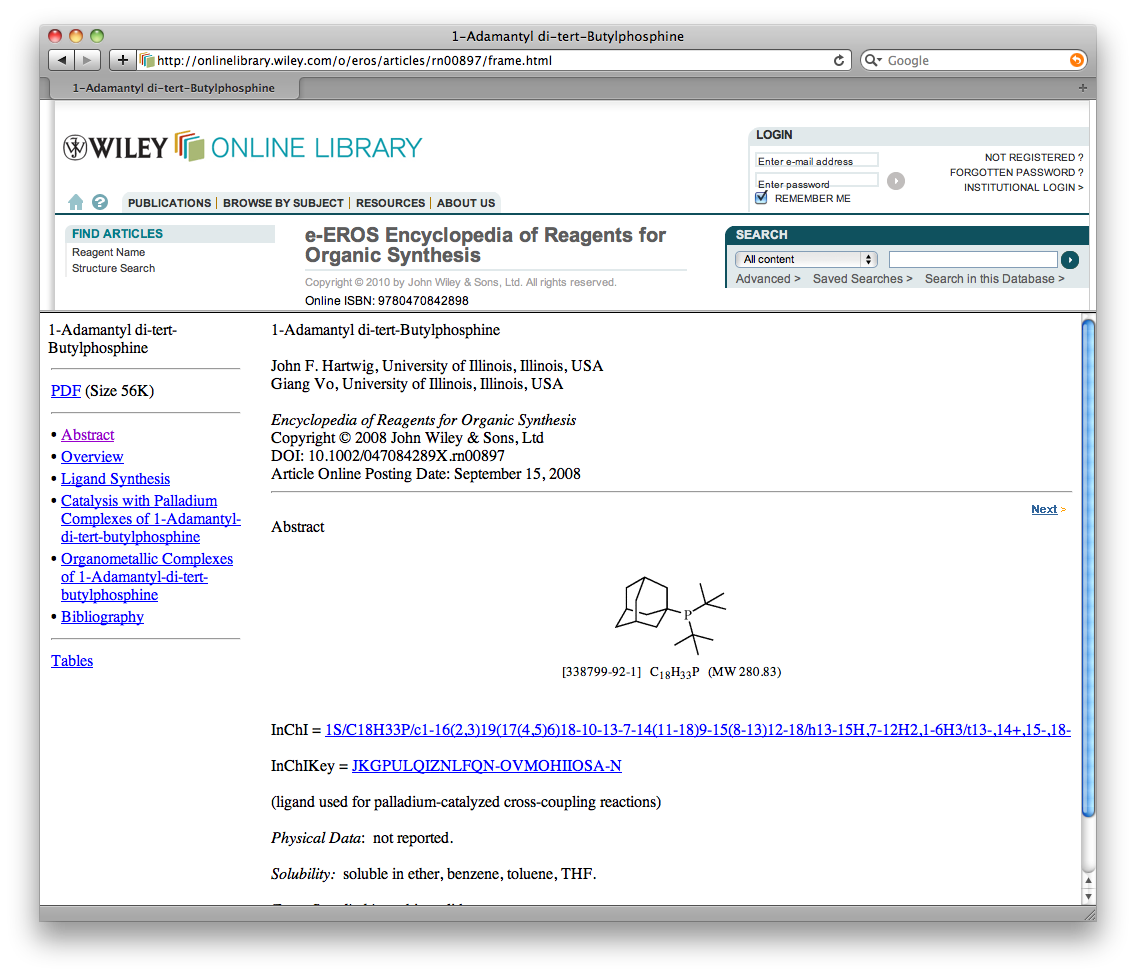Image resolution: width=1136 pixels, height=976 pixels.
Task: Go to Wiley home via the house icon
Action: (75, 202)
